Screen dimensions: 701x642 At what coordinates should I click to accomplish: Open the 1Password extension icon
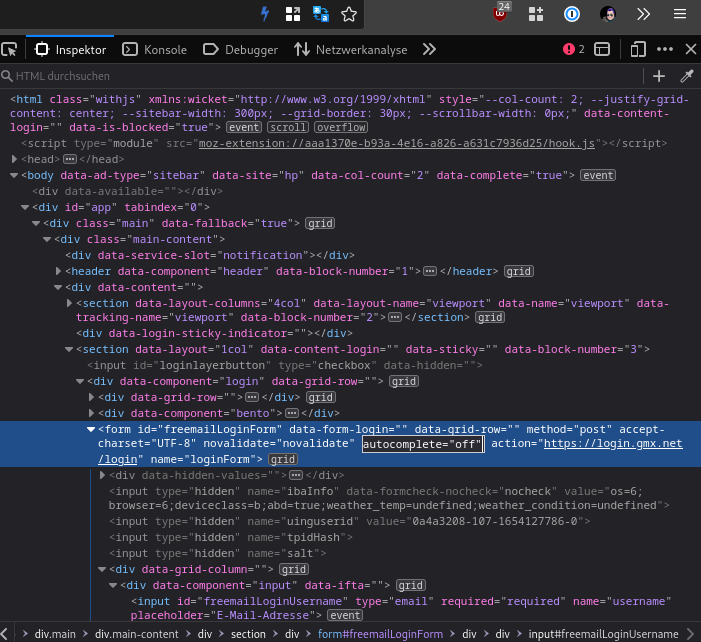click(x=572, y=14)
